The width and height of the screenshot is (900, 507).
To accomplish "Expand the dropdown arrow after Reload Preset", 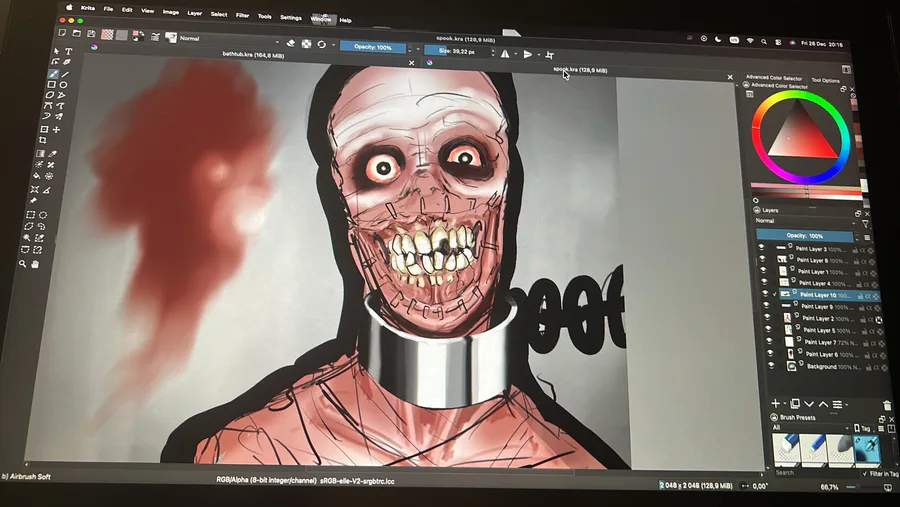I will 333,45.
